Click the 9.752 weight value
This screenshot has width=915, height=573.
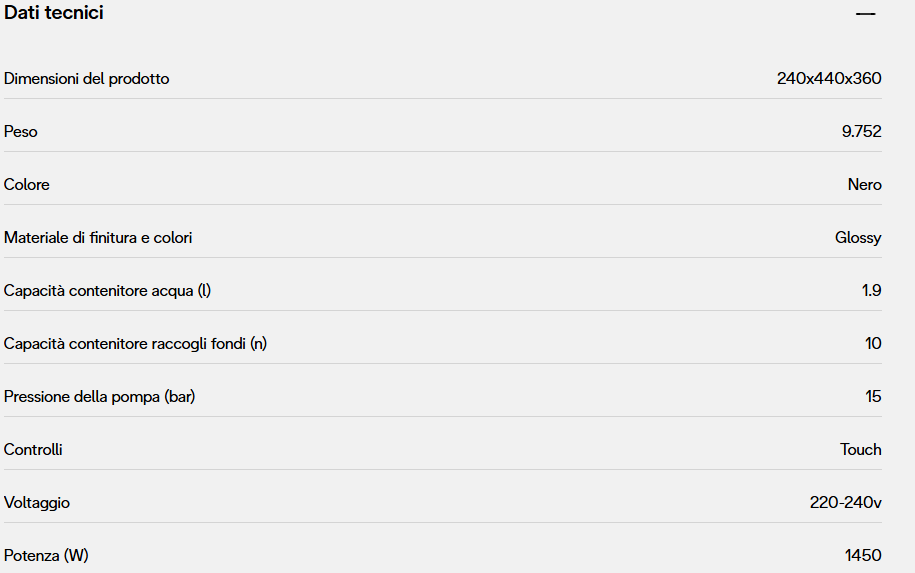[x=861, y=131]
